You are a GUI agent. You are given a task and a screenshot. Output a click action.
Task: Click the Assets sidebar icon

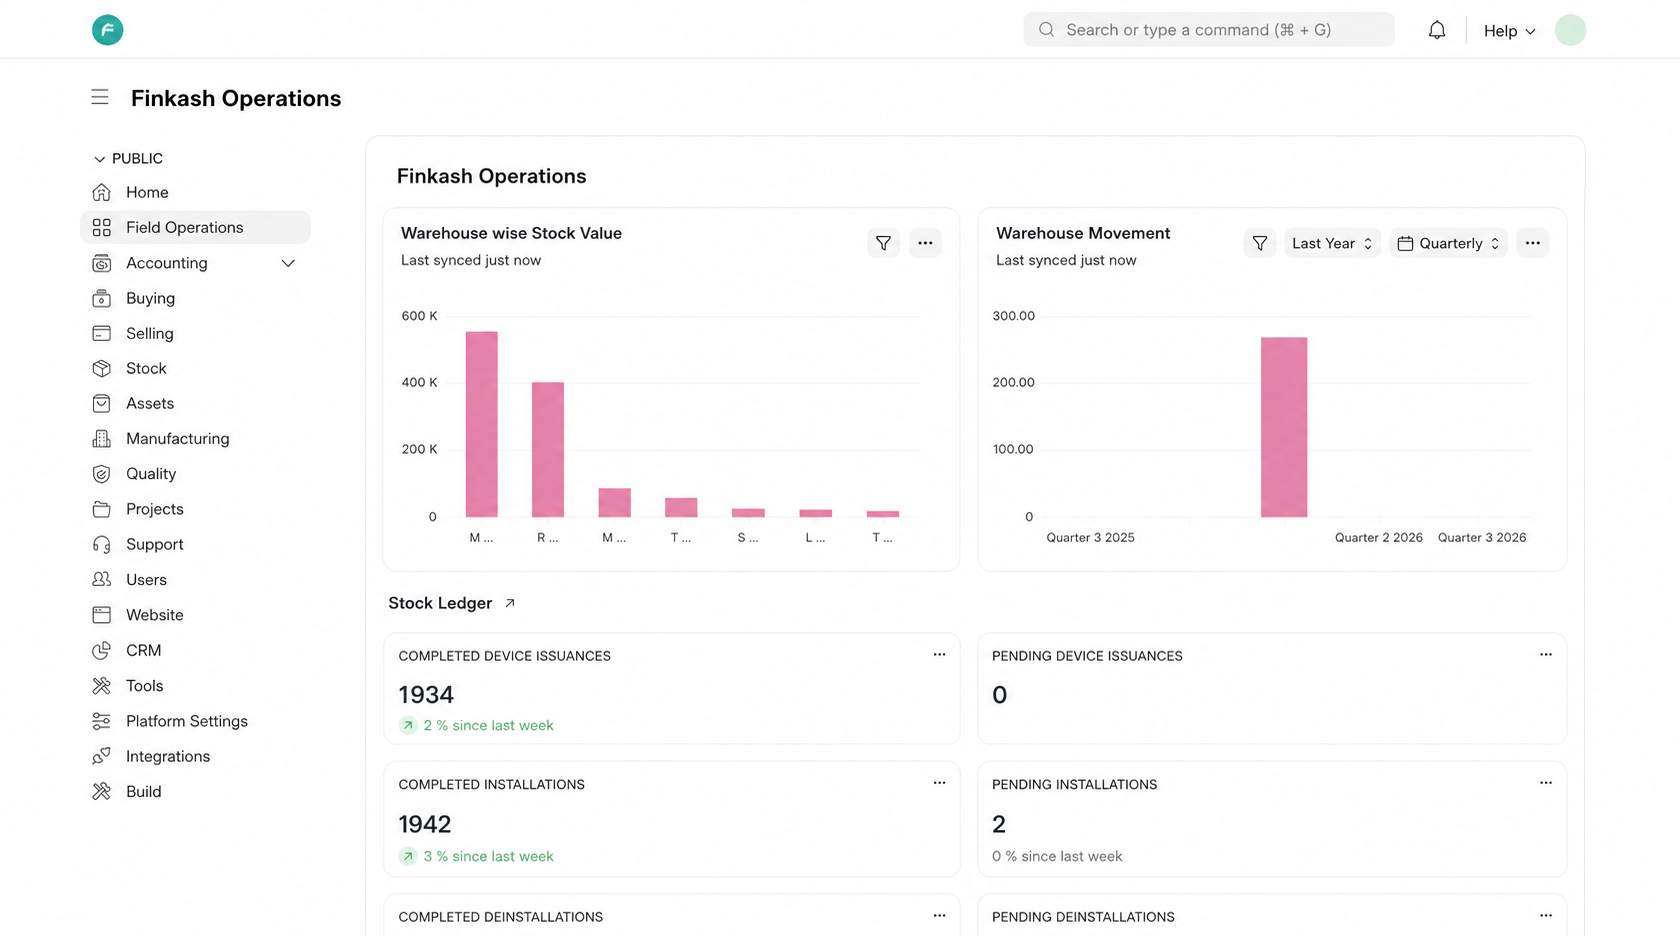101,403
